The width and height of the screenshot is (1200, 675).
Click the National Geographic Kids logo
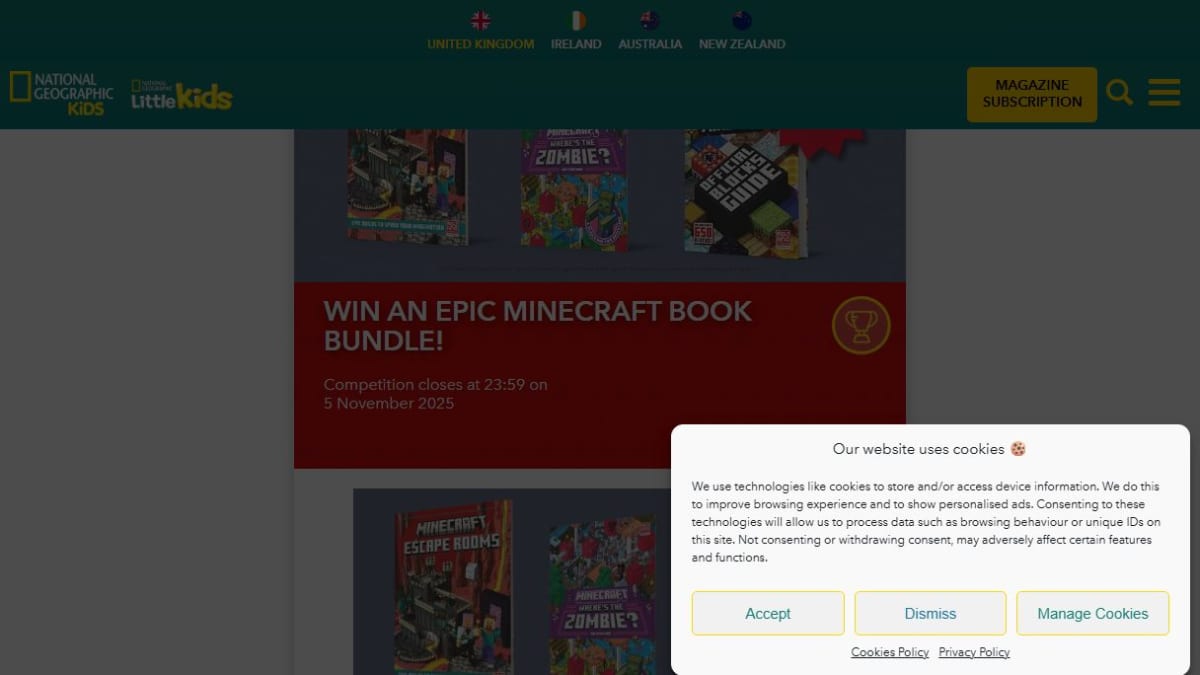(x=61, y=93)
